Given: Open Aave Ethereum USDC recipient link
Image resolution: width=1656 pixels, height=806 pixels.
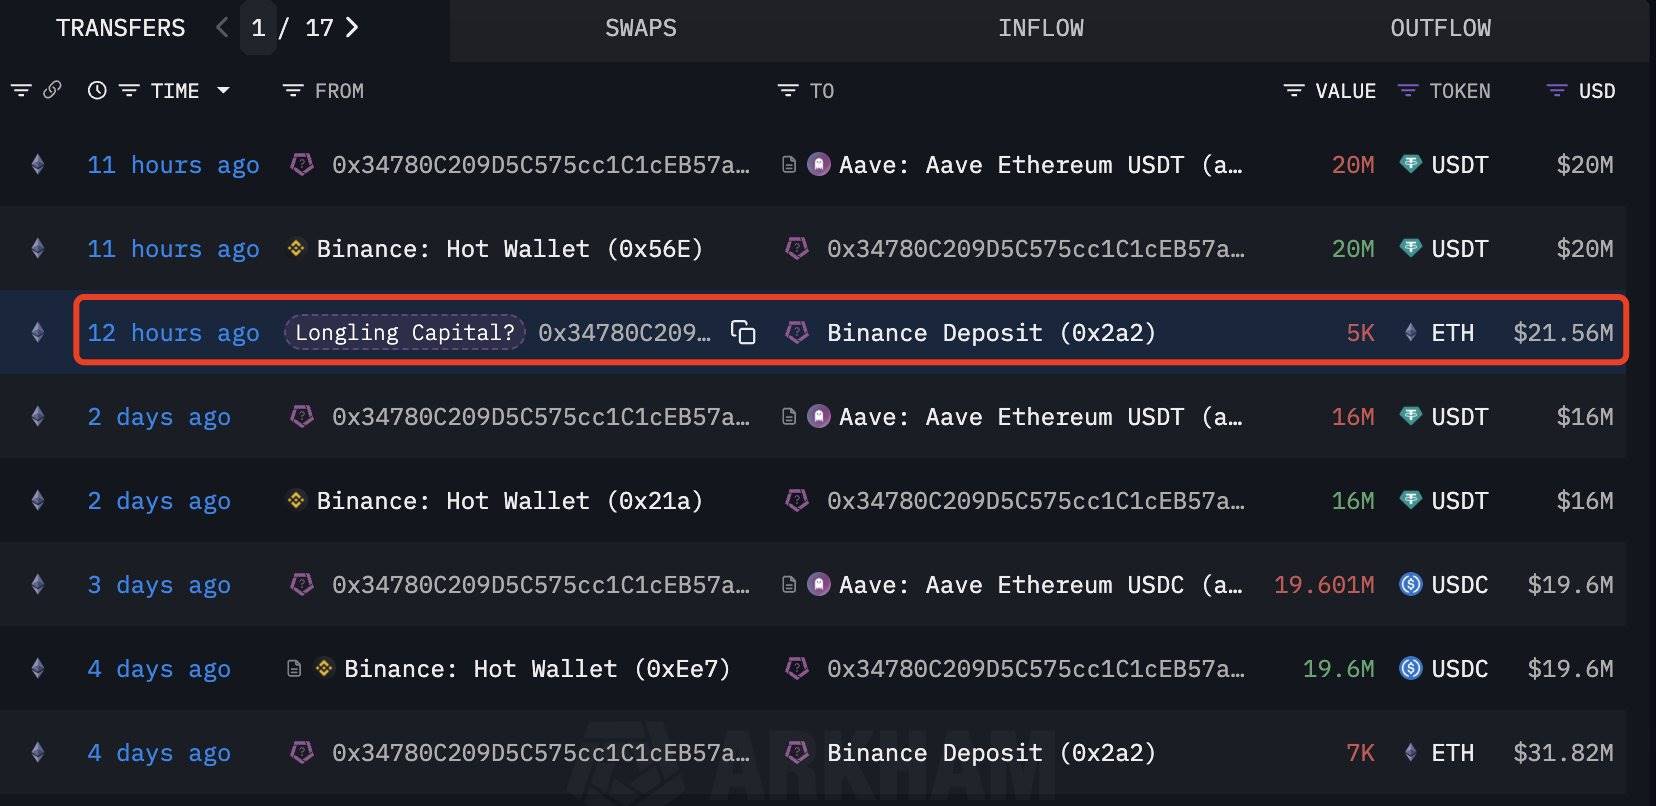Looking at the screenshot, I should 1040,584.
